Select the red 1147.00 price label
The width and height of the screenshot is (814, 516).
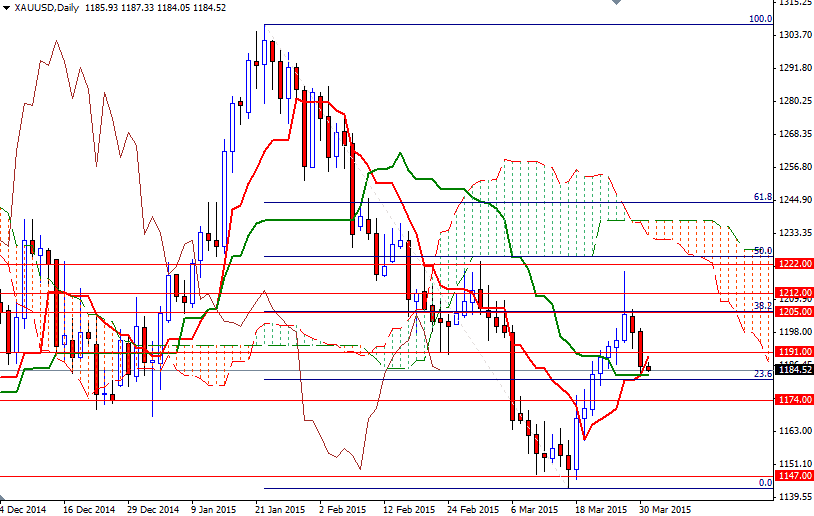click(792, 477)
